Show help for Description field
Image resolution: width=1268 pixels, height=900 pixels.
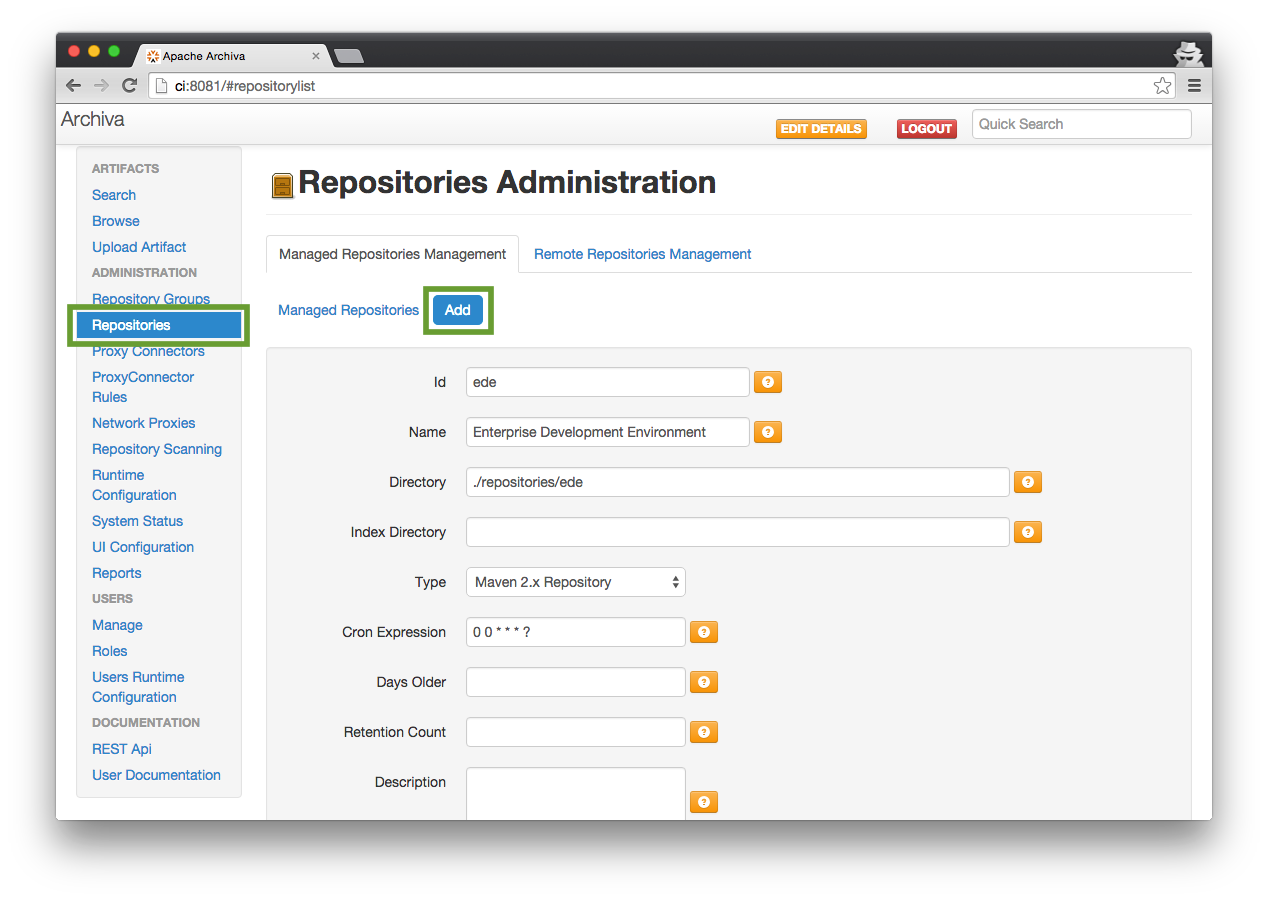pos(704,802)
